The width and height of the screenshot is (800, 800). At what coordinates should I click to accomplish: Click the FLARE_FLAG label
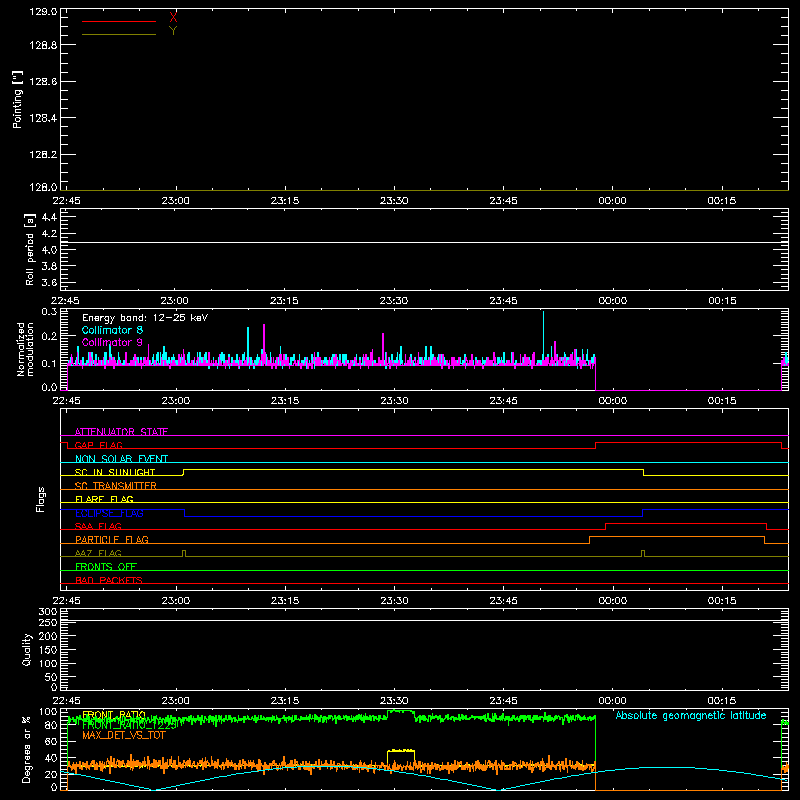pos(104,499)
